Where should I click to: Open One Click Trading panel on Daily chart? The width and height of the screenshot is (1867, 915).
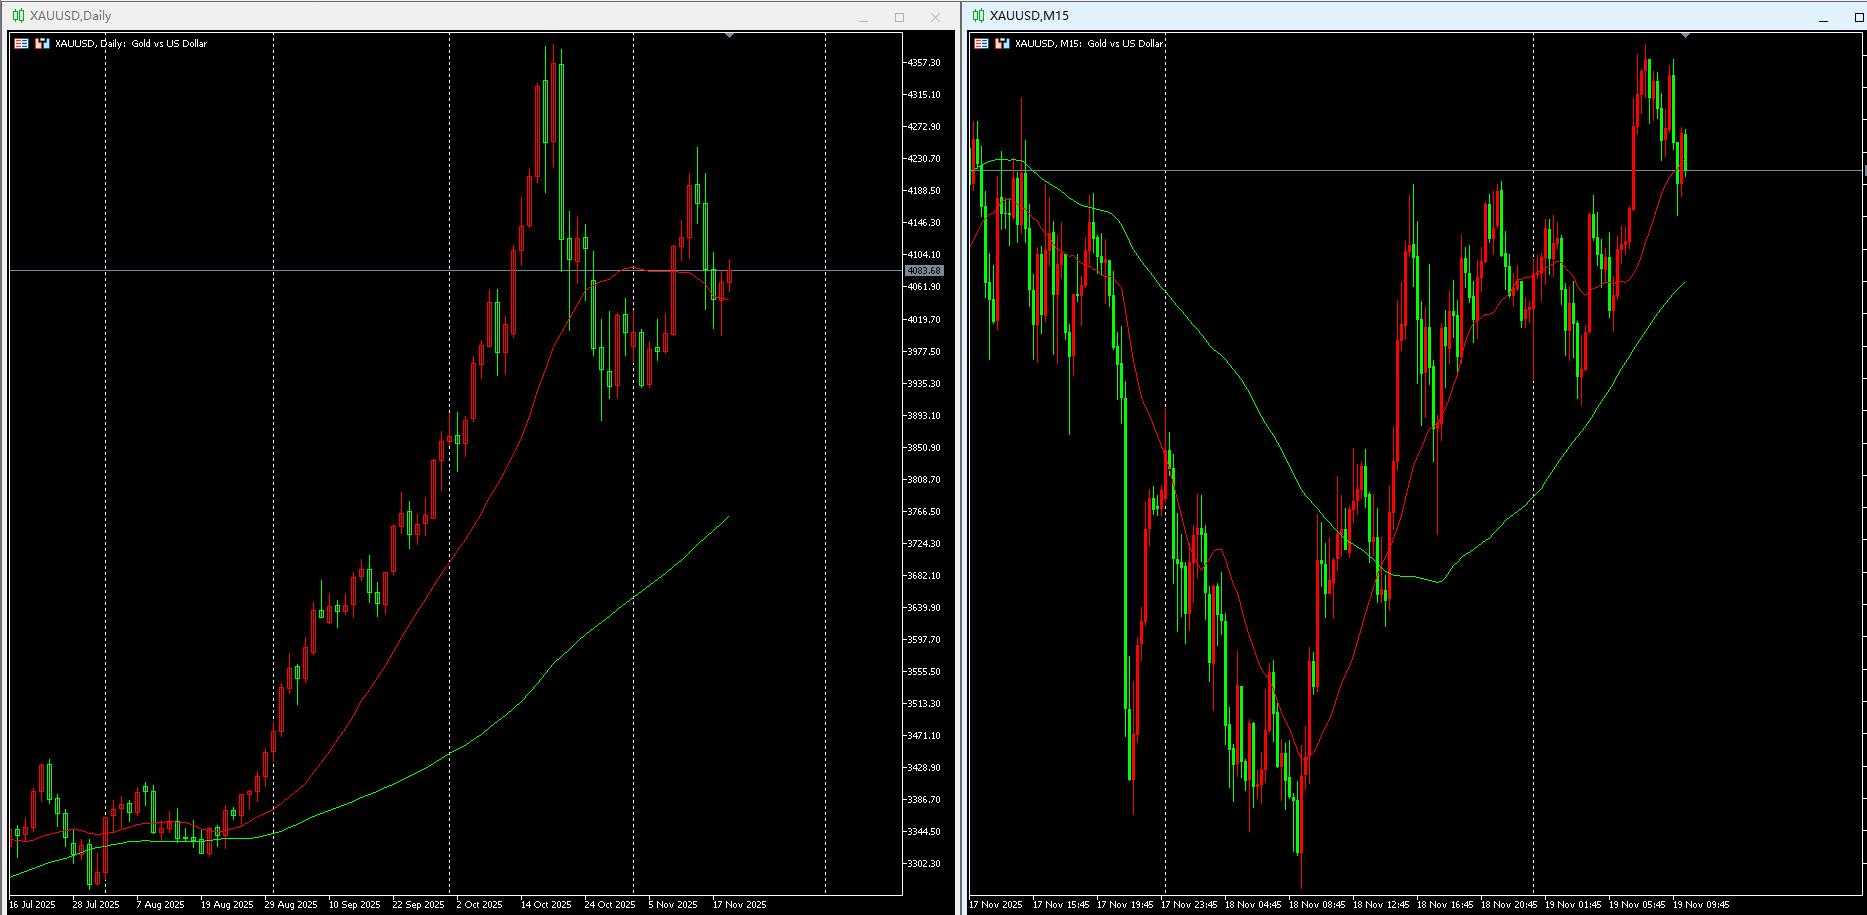pos(21,43)
